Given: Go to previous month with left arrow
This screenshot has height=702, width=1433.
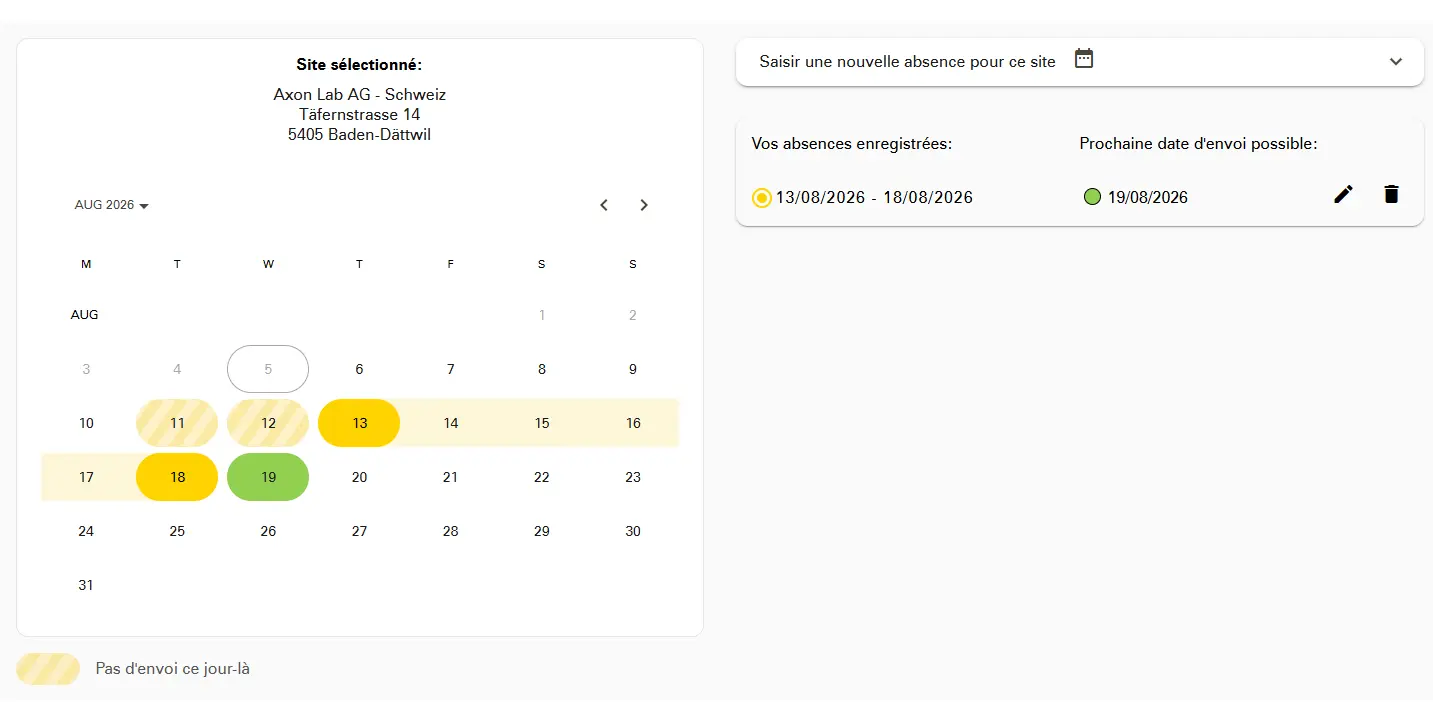Looking at the screenshot, I should pos(604,205).
